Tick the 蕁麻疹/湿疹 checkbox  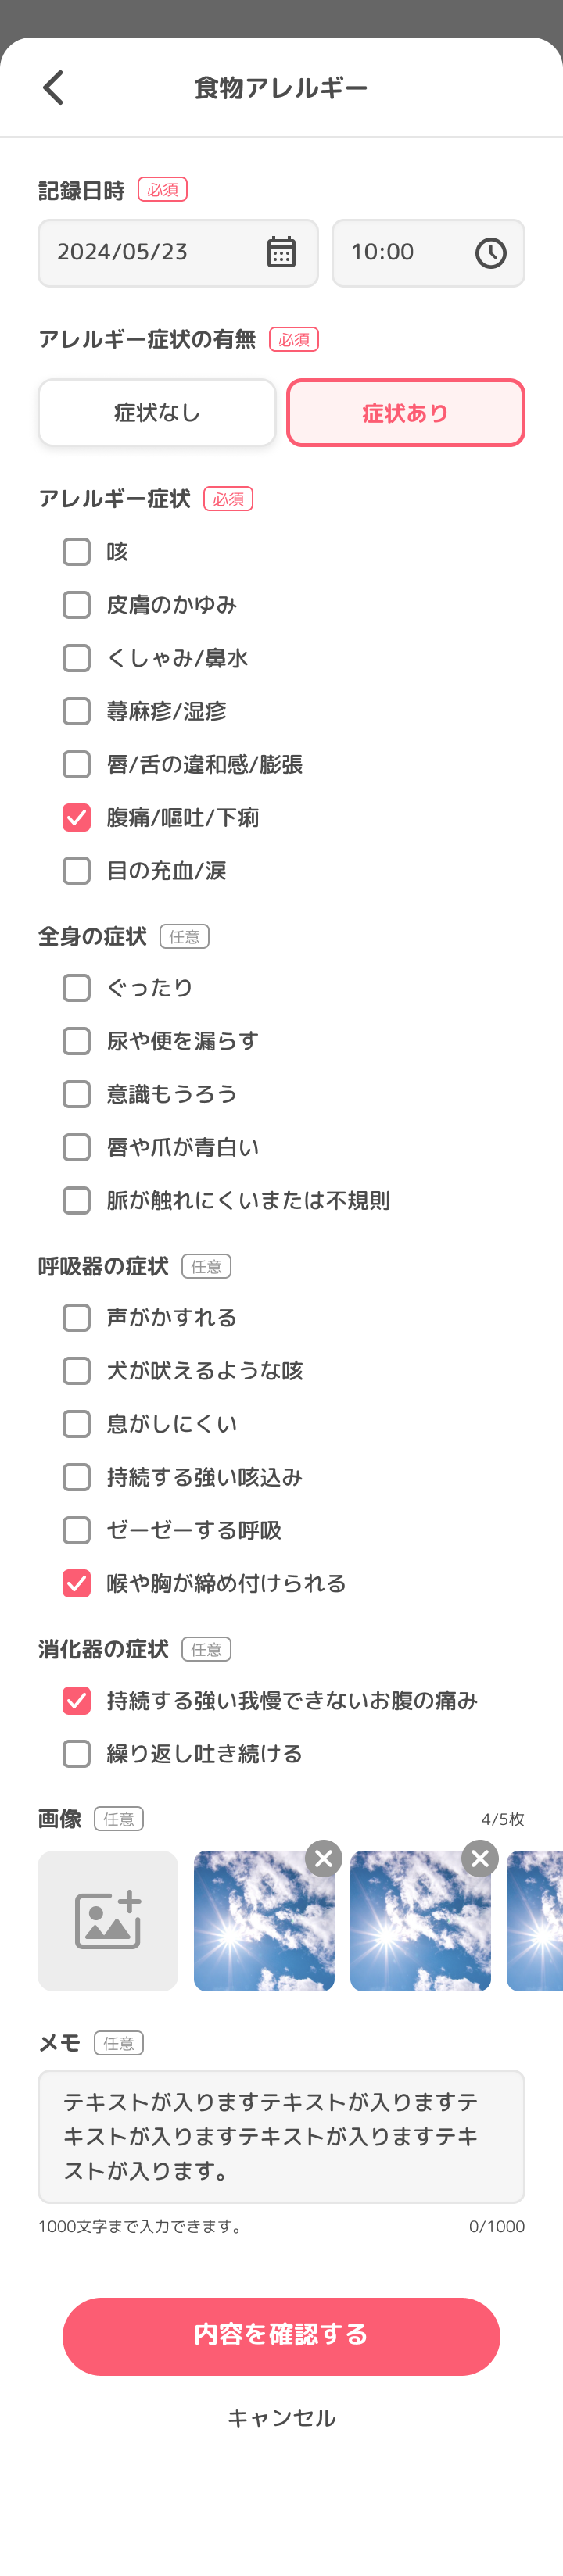77,711
